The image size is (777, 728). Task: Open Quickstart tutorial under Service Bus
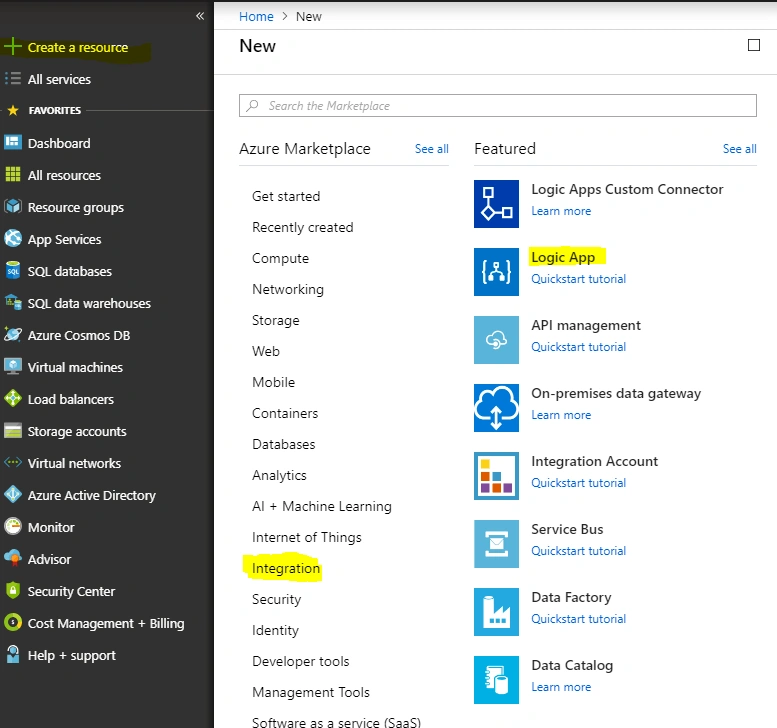[578, 551]
